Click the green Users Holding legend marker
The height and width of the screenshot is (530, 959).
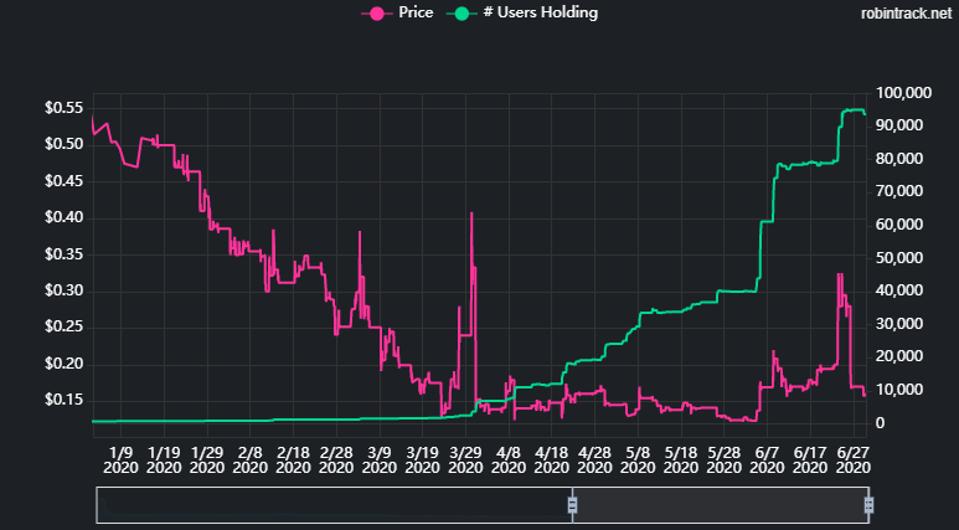click(x=460, y=13)
